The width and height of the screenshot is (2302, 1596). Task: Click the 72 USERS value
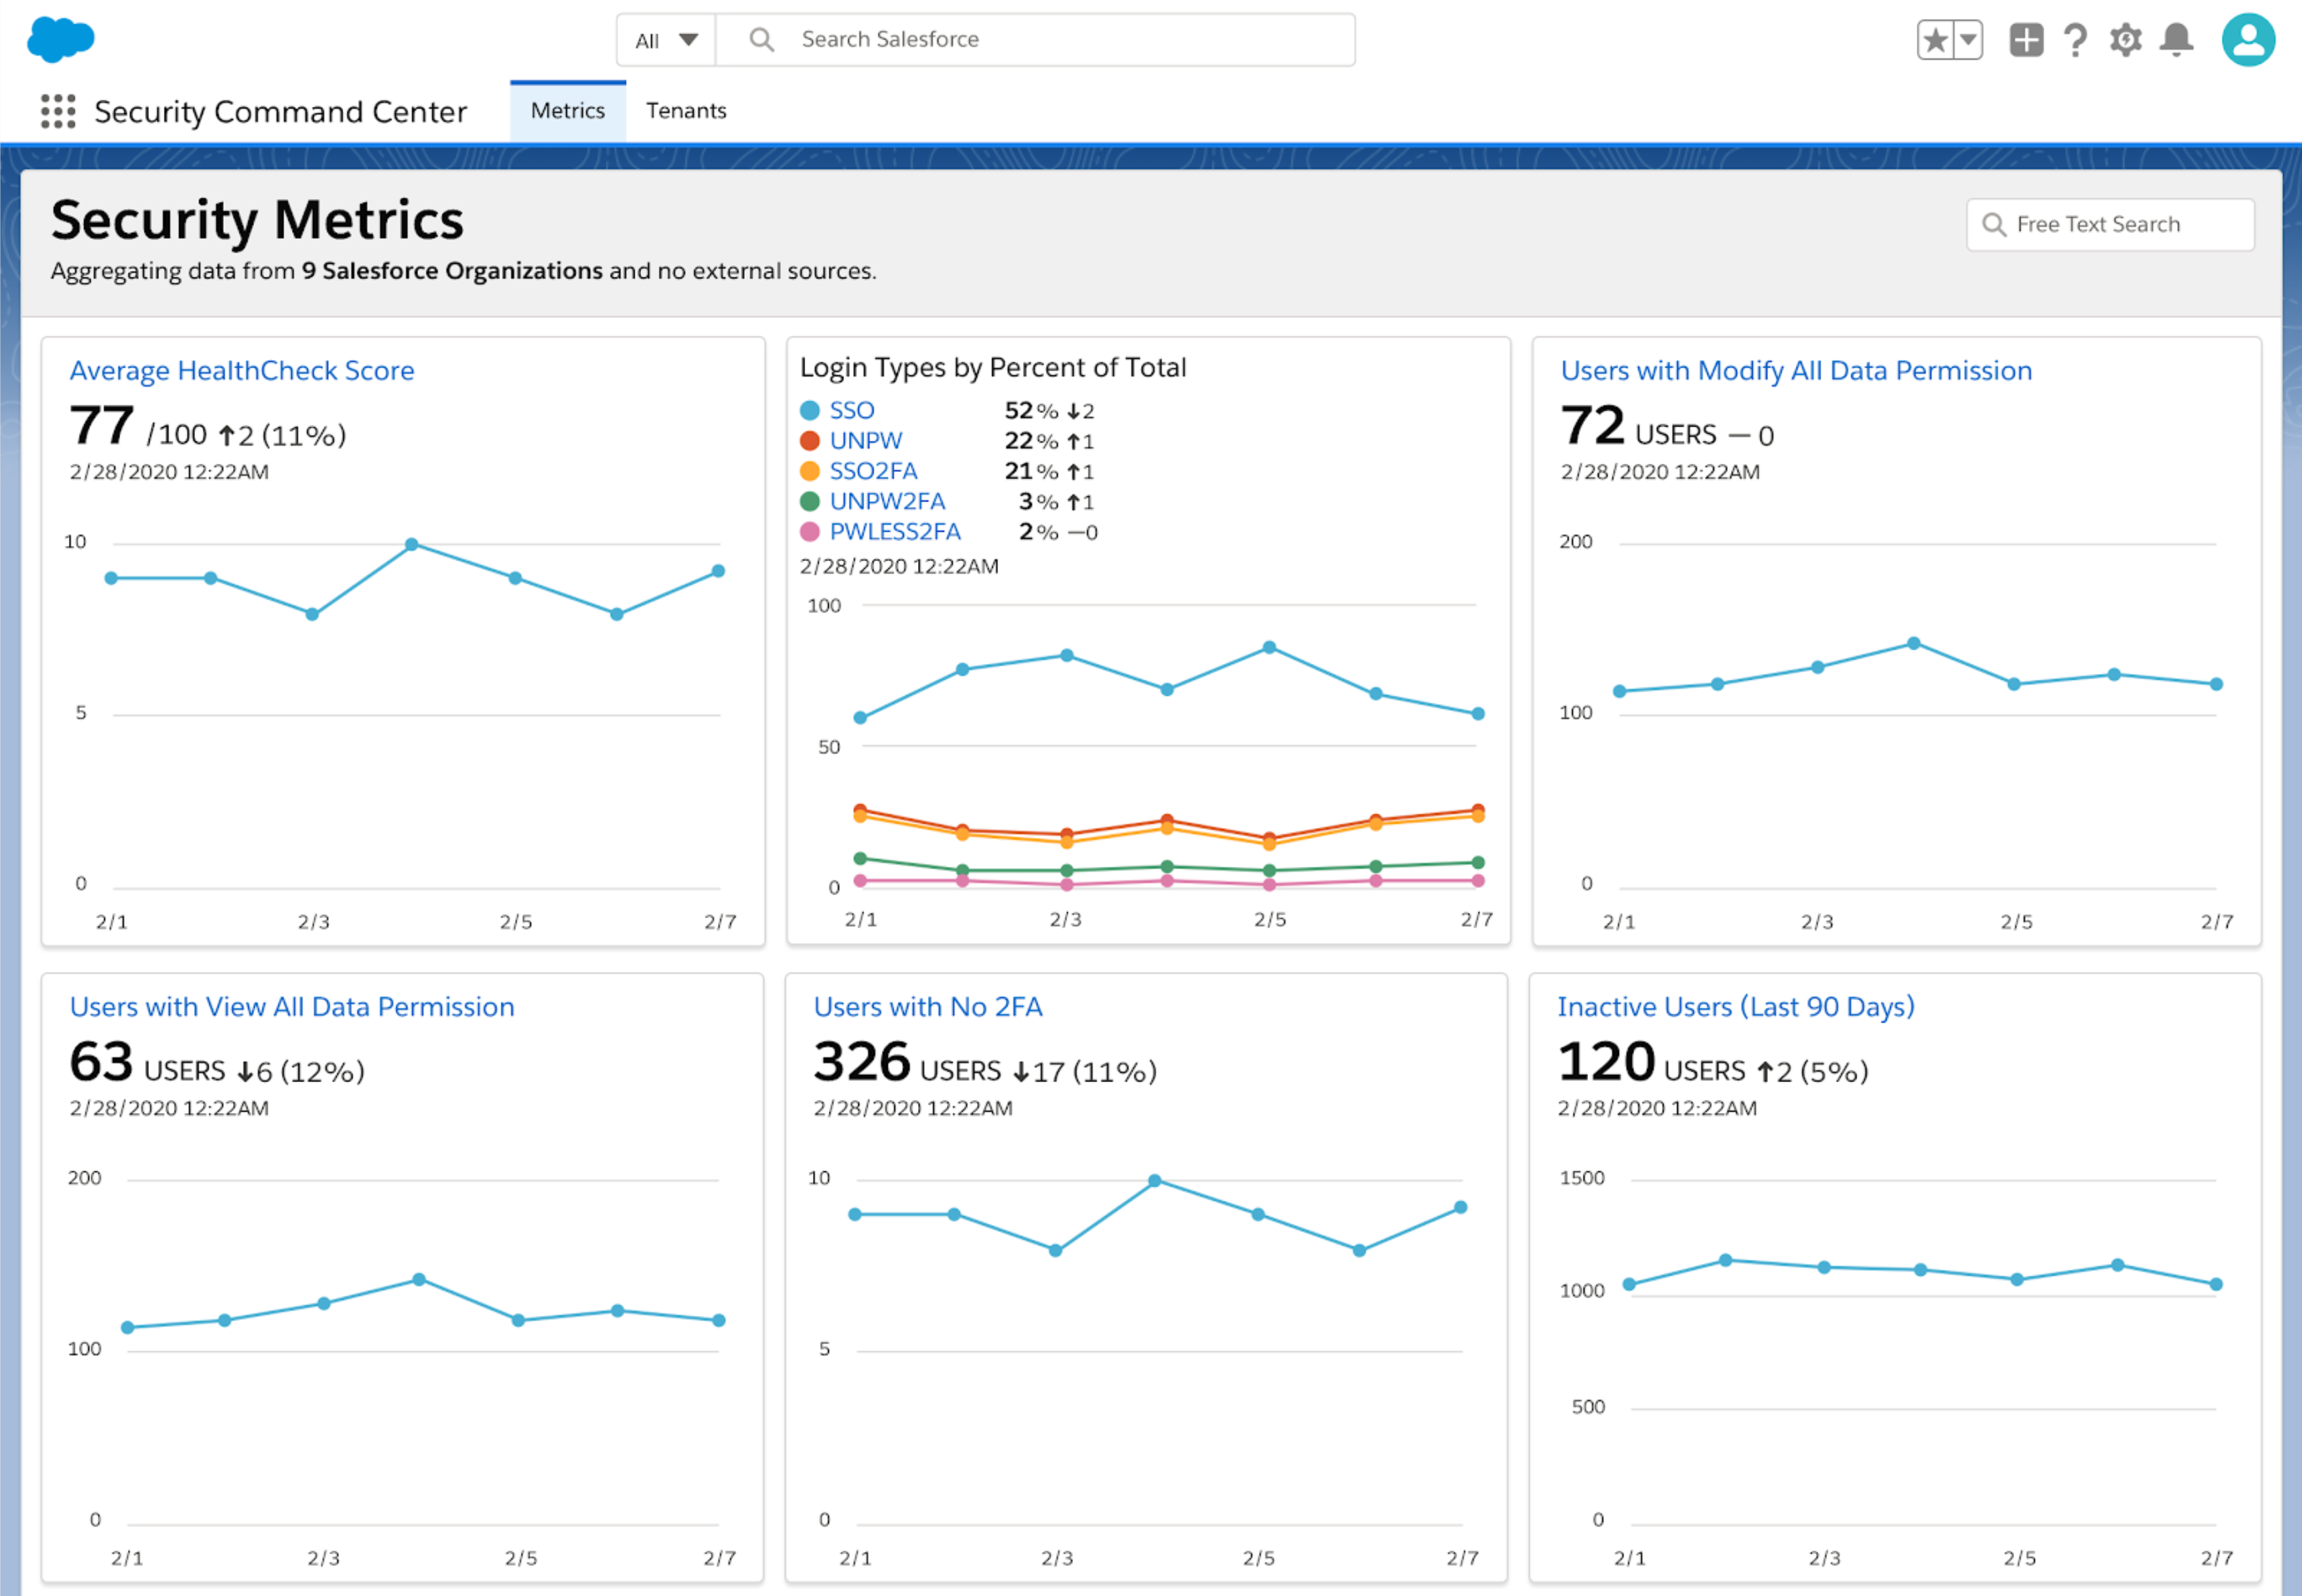1592,425
